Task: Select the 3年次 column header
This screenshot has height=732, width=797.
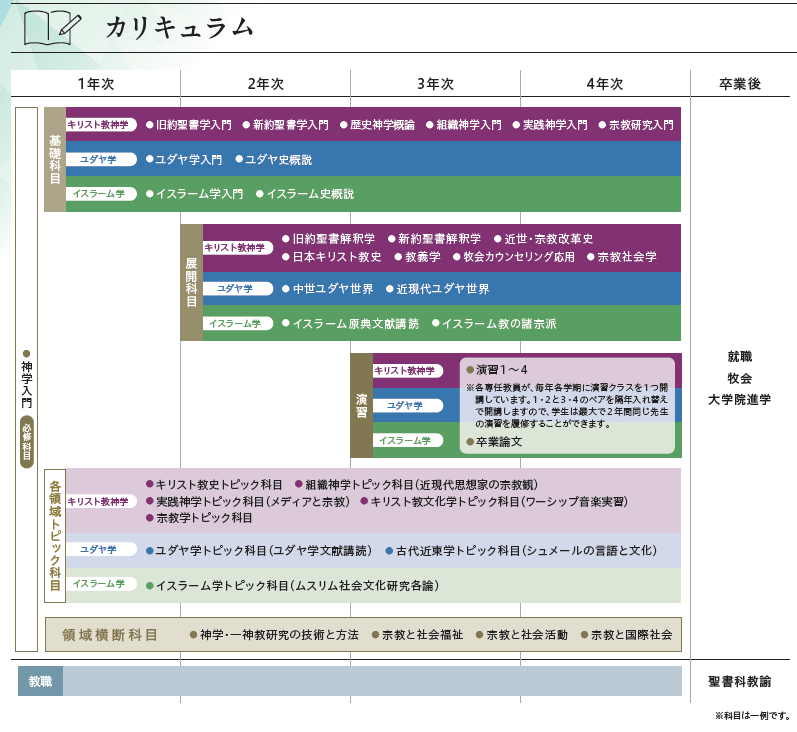Action: (435, 84)
